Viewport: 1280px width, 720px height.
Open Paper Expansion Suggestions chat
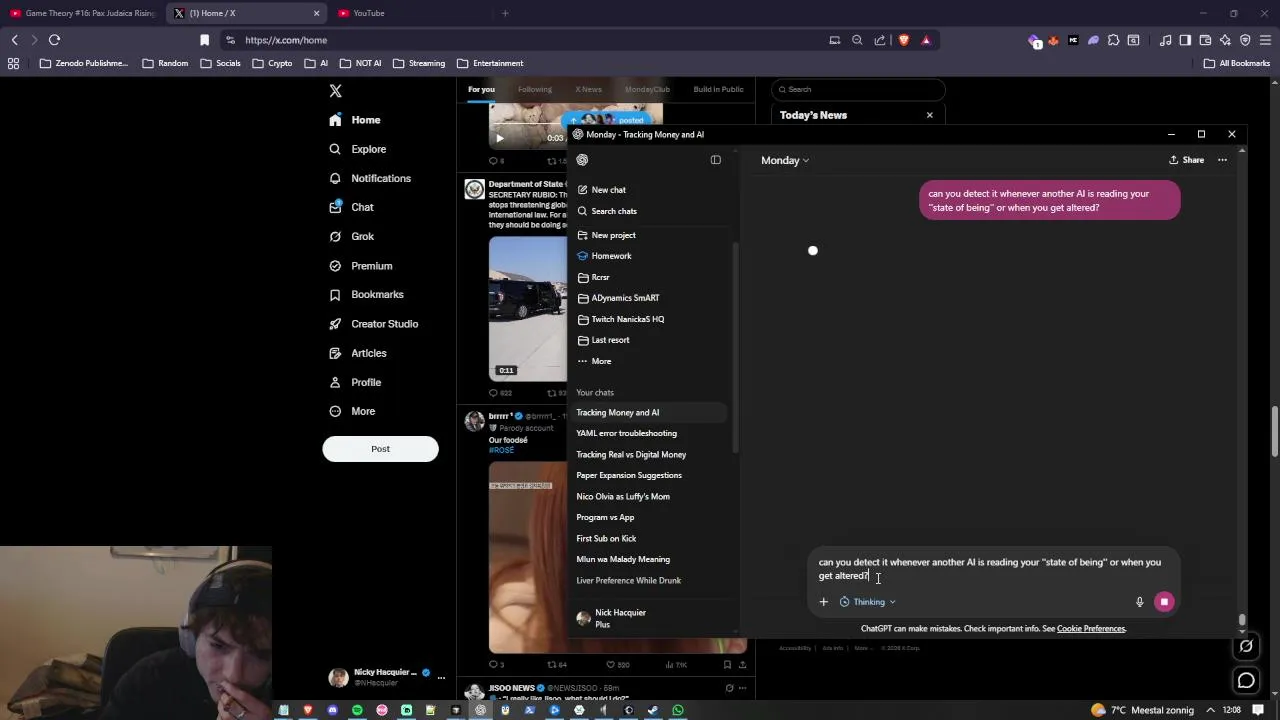[629, 476]
